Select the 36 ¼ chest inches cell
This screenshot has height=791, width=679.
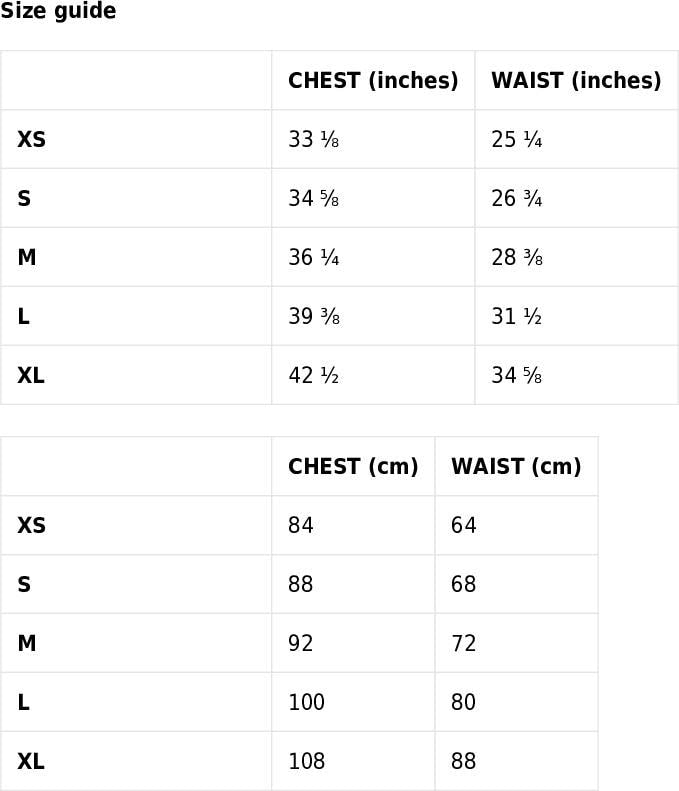pos(314,258)
